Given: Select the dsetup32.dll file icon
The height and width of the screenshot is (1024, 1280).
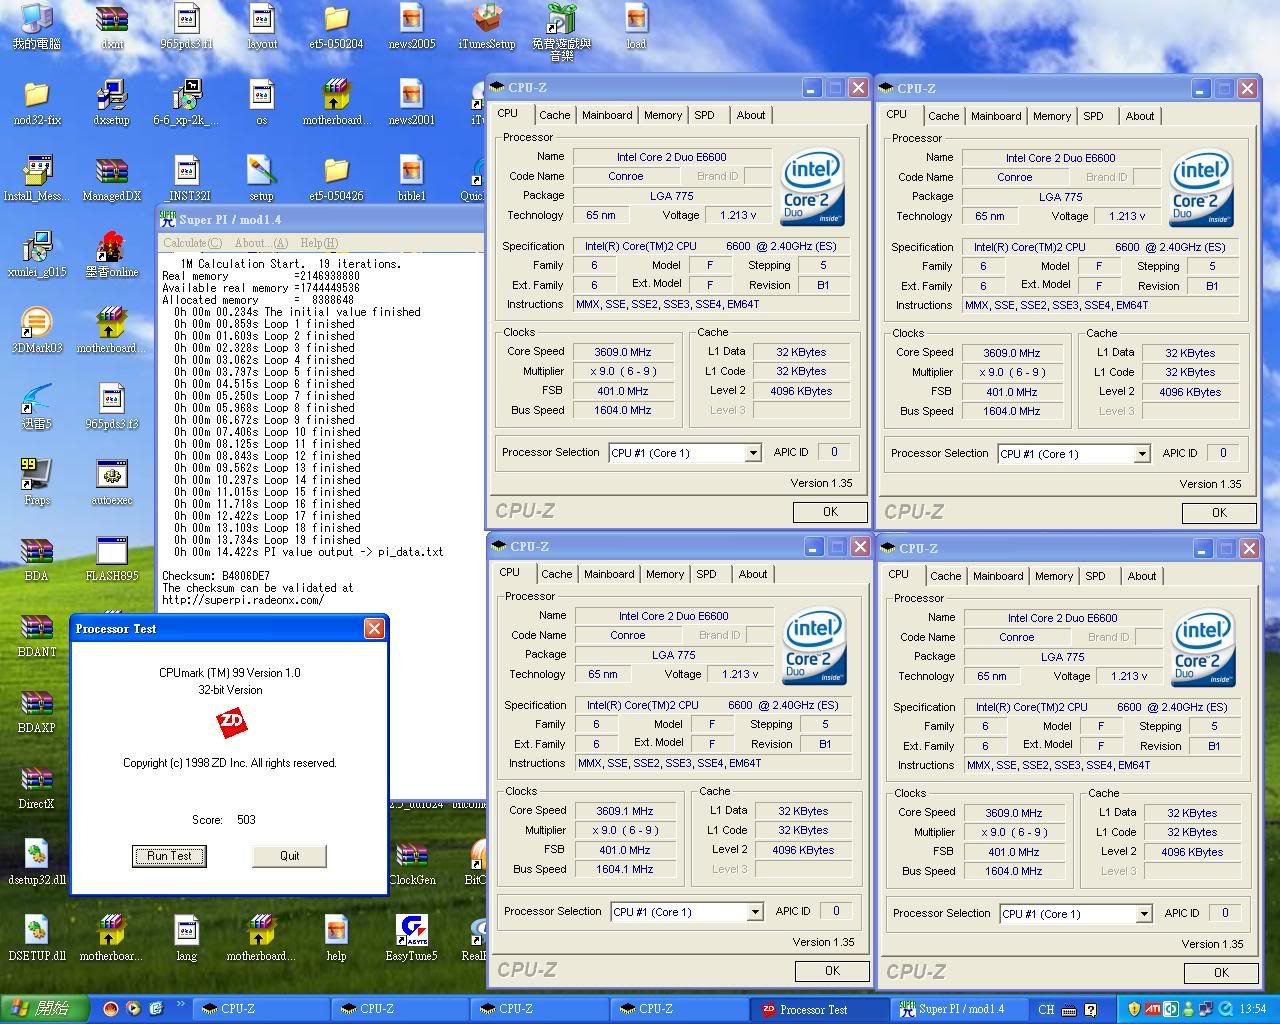Looking at the screenshot, I should (37, 863).
